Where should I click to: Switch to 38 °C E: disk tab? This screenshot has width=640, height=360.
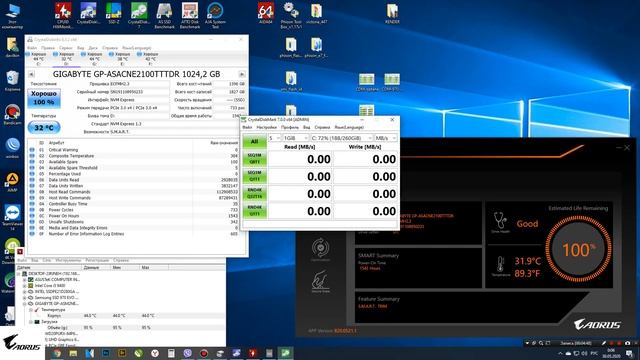click(x=122, y=59)
